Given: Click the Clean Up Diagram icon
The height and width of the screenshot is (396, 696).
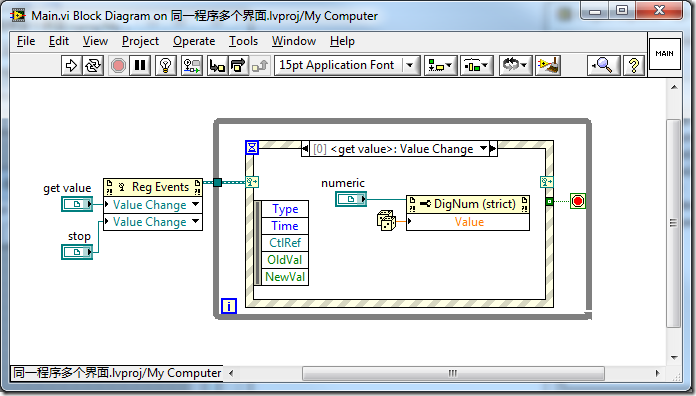Looking at the screenshot, I should point(548,66).
